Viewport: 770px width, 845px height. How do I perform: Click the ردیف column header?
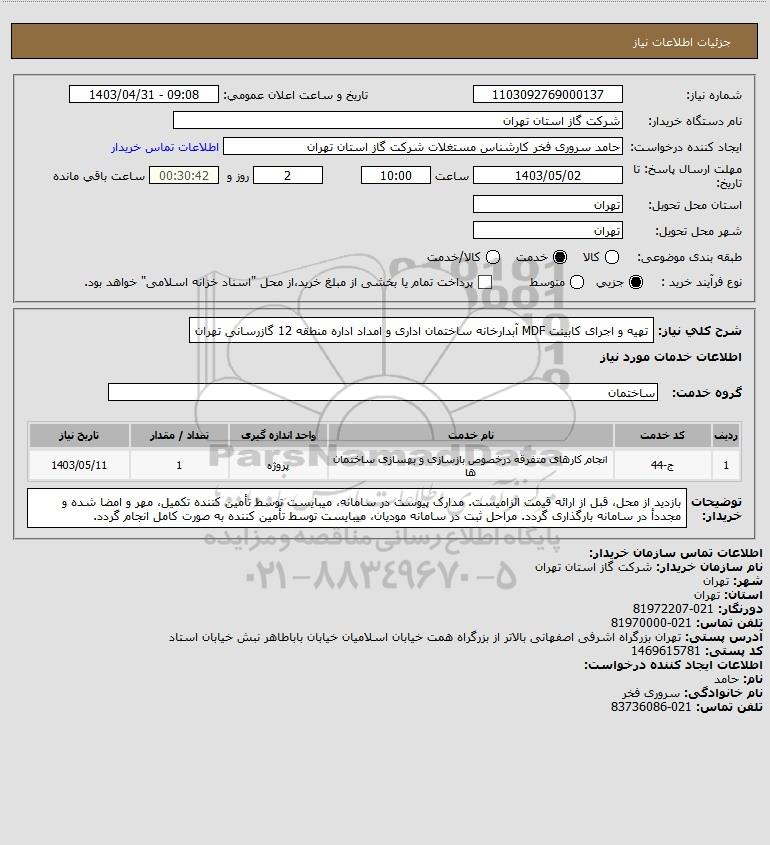click(x=726, y=435)
